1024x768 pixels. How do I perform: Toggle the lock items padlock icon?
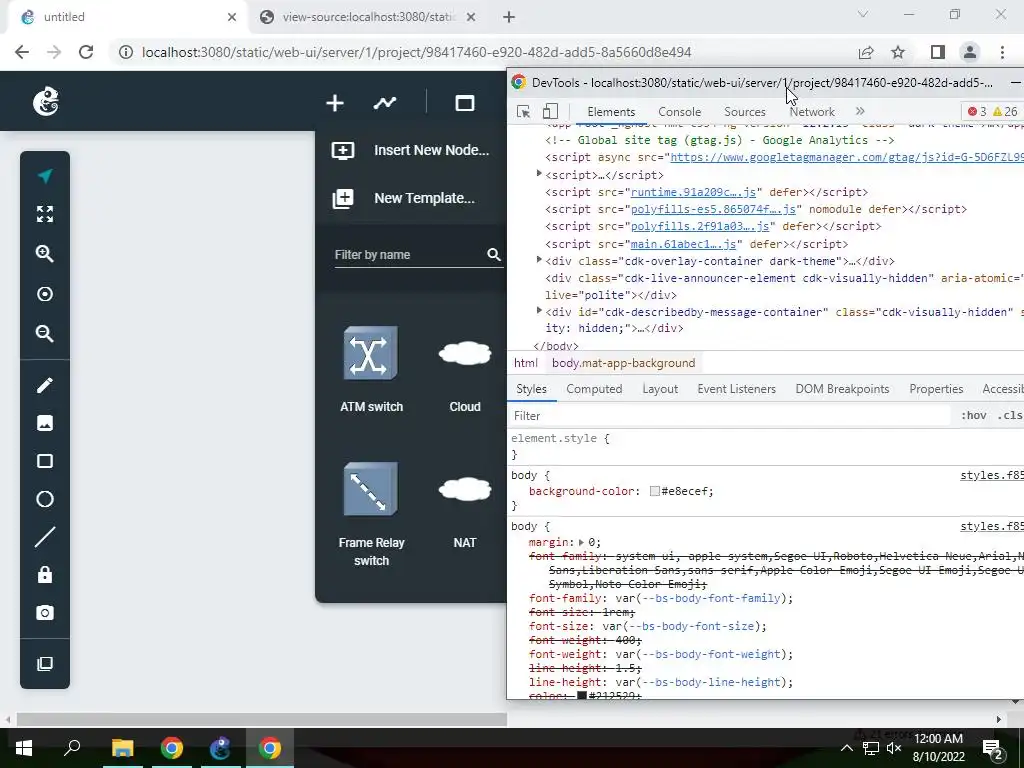pyautogui.click(x=44, y=575)
